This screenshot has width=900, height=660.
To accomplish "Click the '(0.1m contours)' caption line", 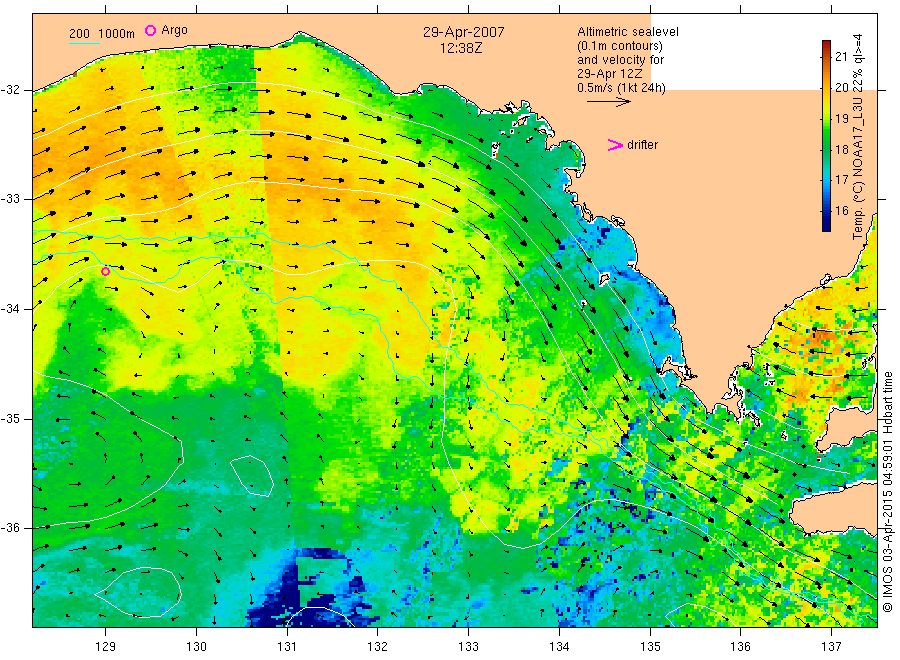I will (620, 46).
